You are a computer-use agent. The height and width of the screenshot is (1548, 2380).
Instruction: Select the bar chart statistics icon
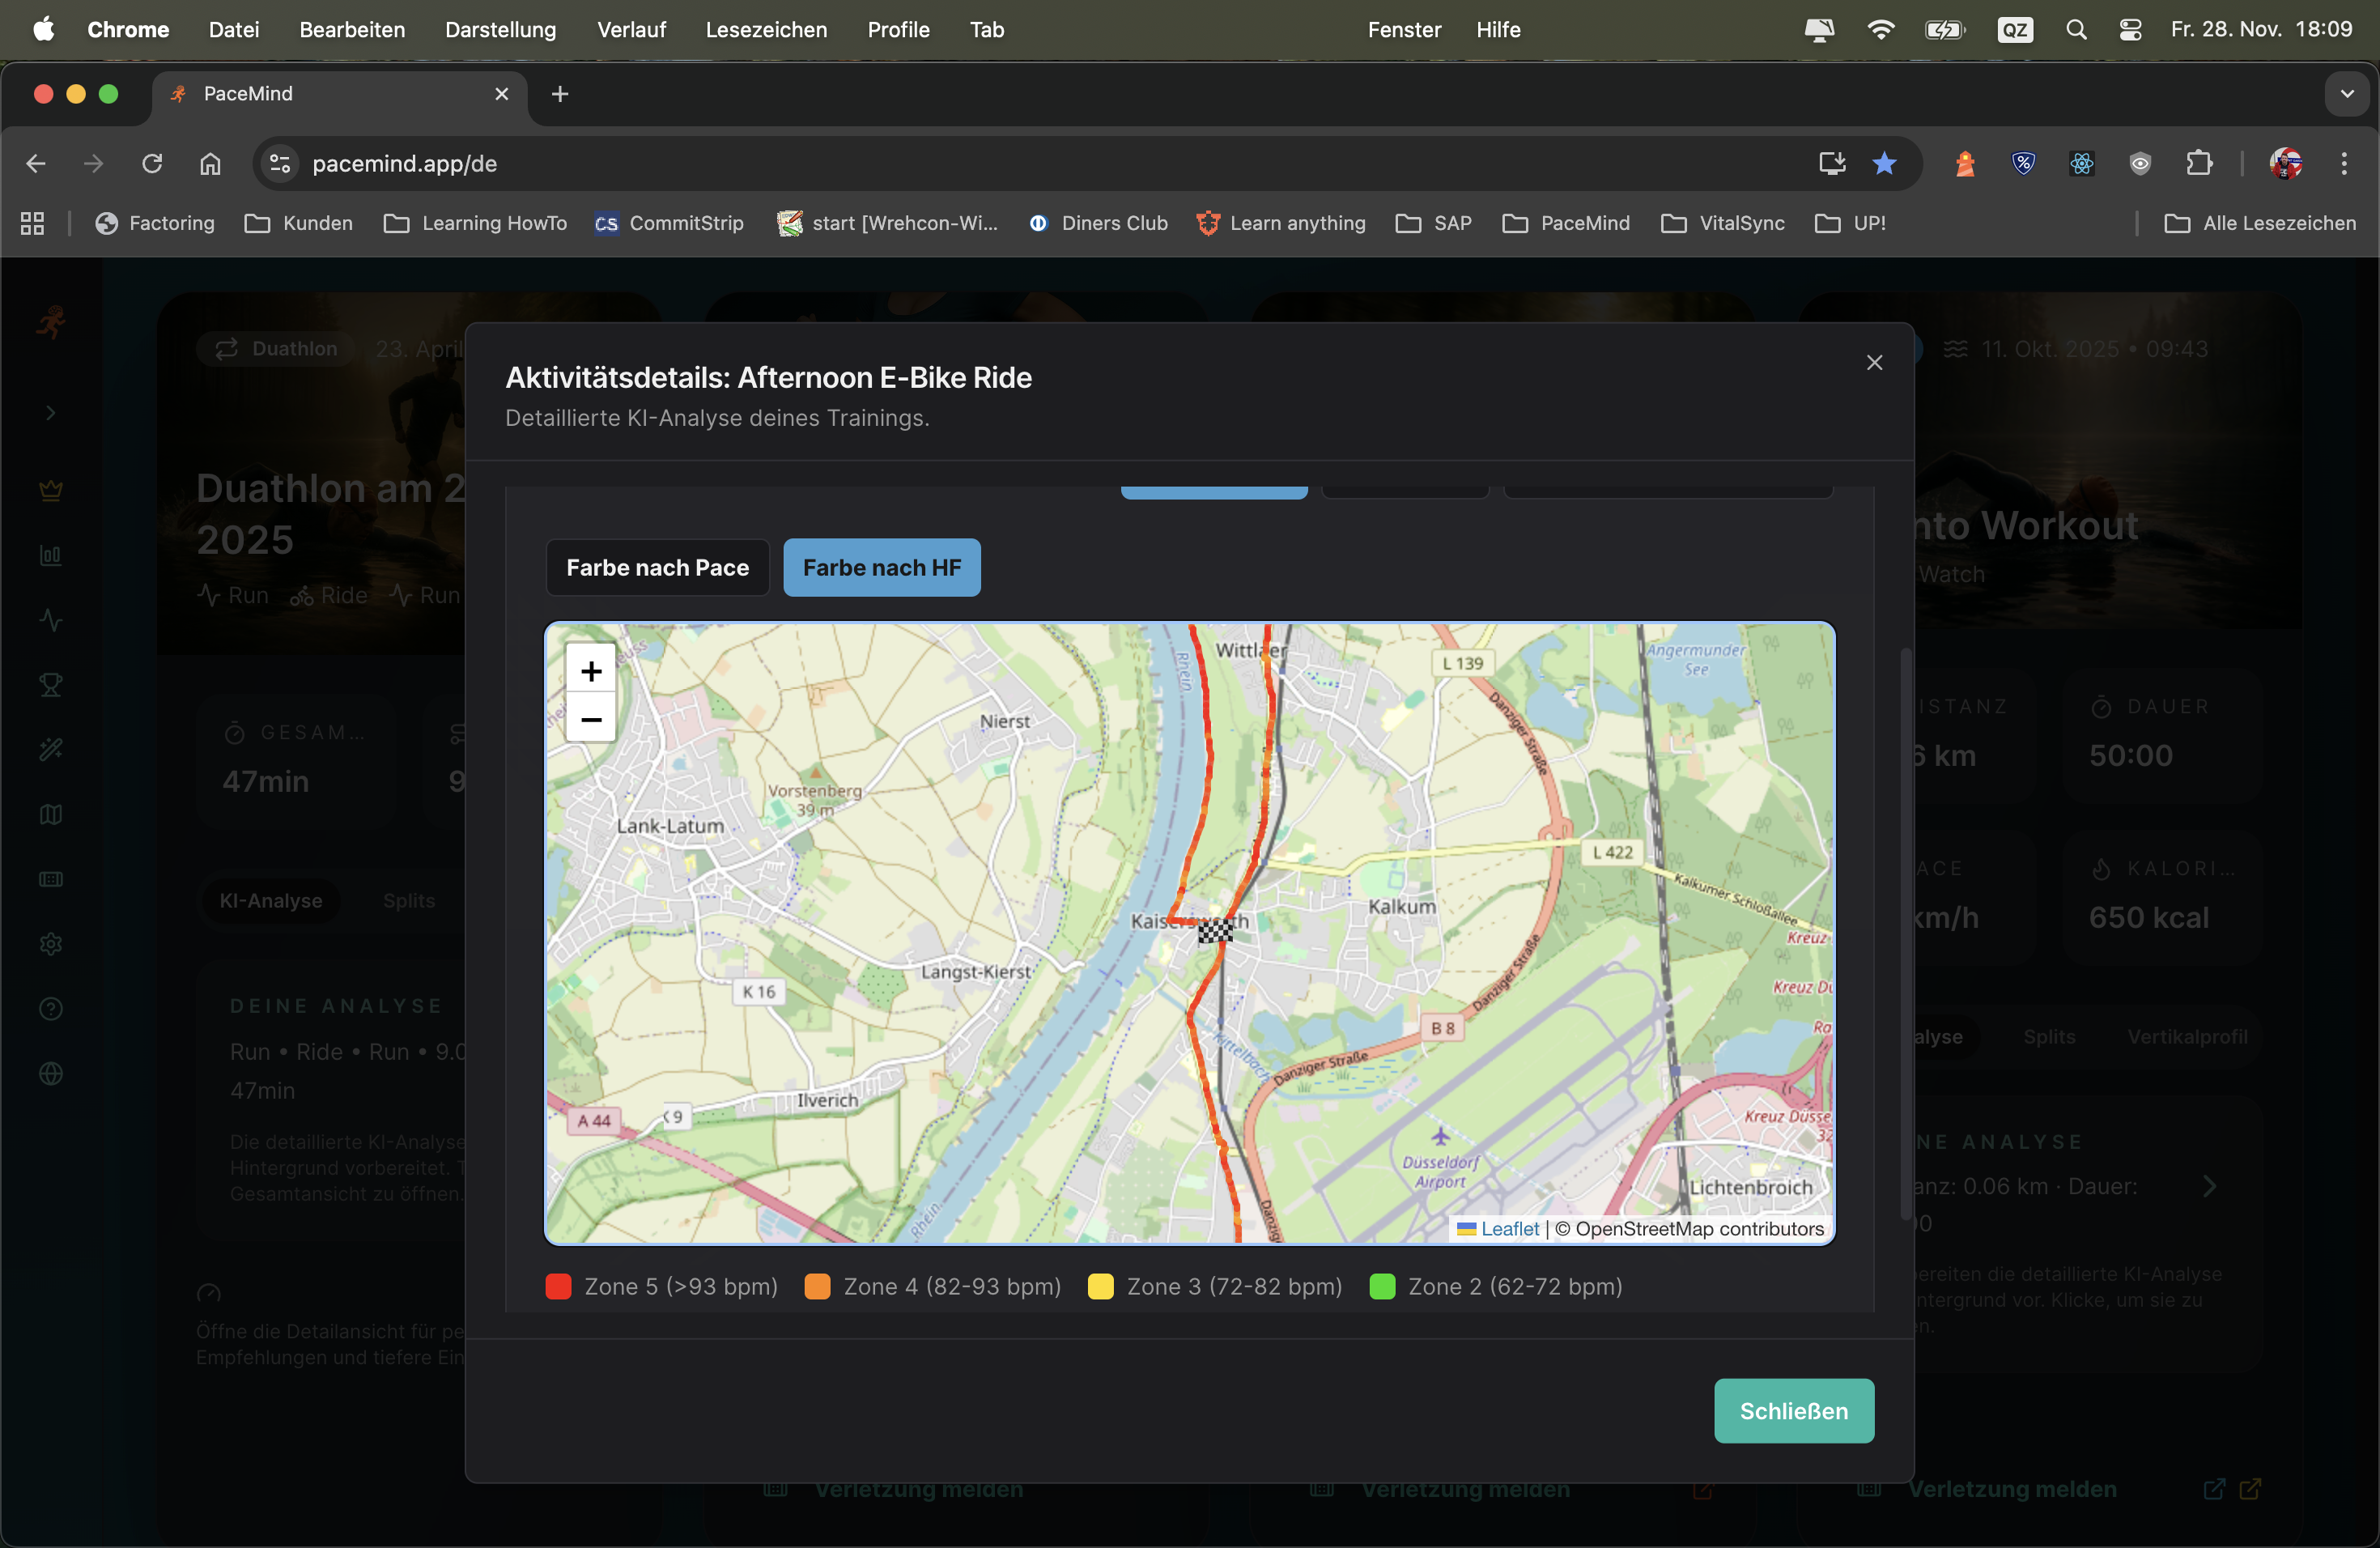coord(49,556)
